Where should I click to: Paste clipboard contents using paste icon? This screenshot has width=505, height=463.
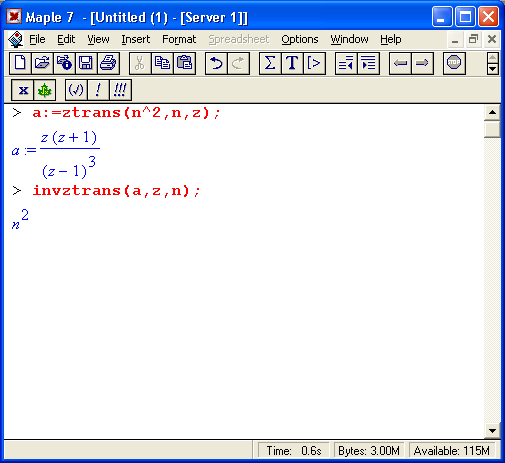click(x=184, y=63)
